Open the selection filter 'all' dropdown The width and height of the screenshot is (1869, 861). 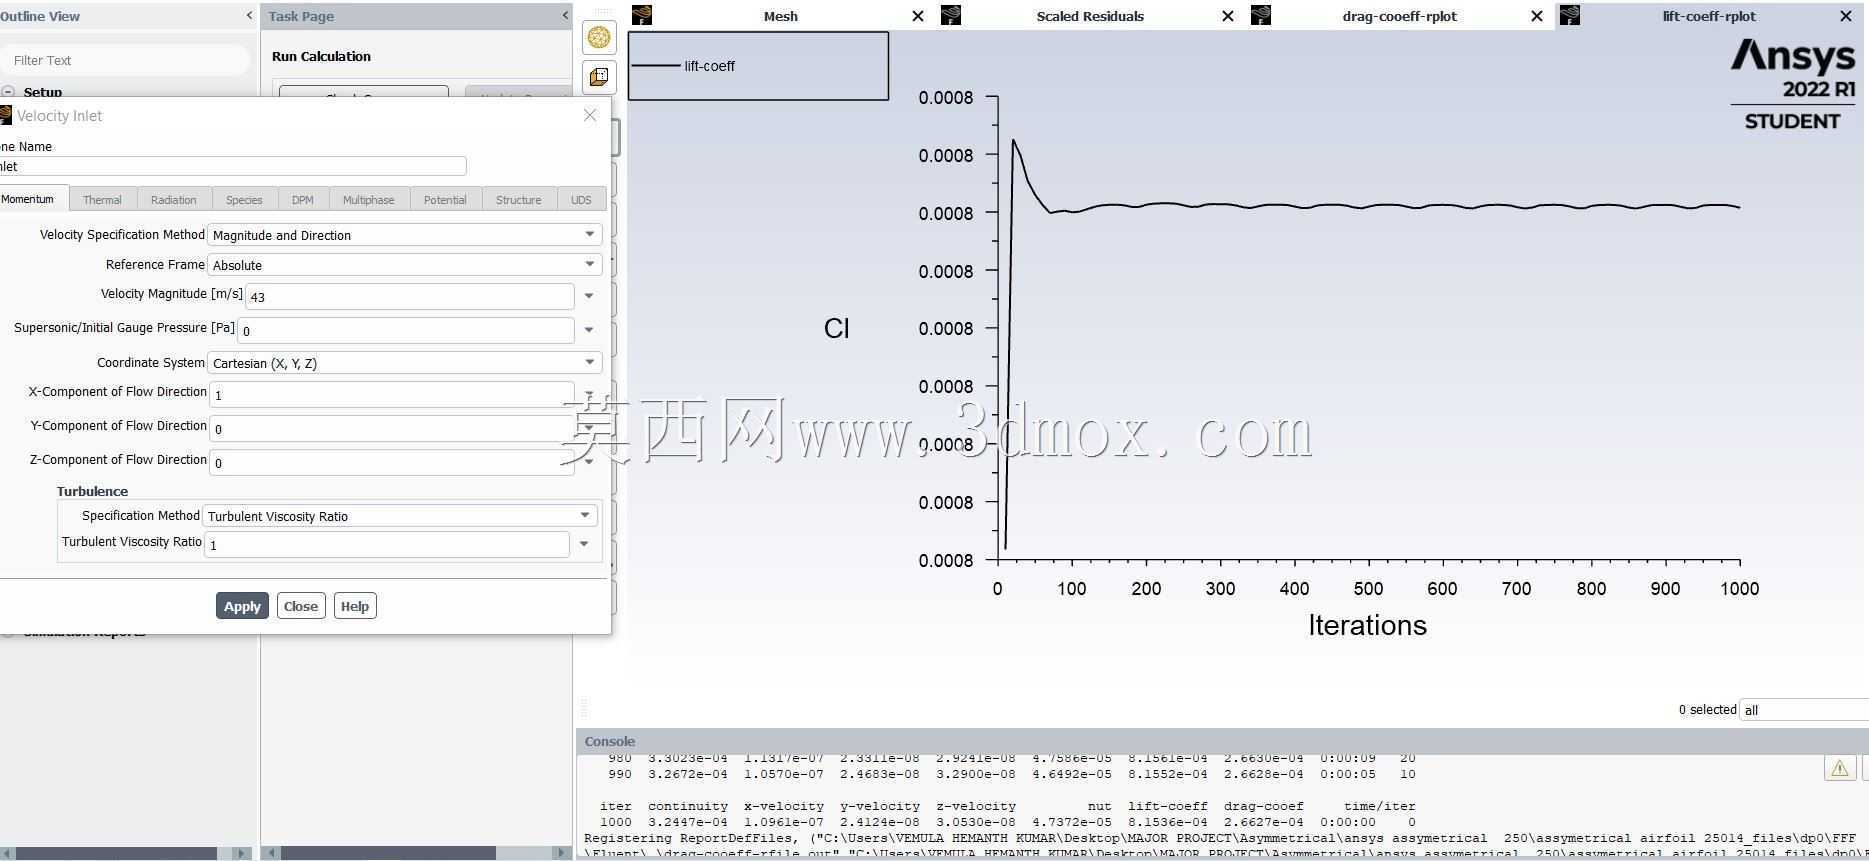1804,710
